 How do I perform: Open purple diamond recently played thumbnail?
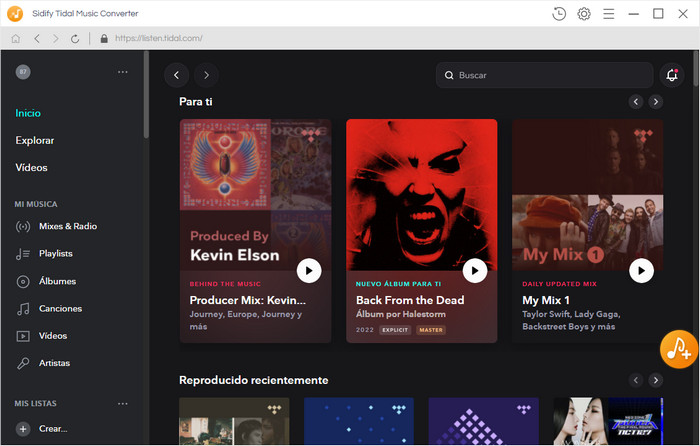point(484,421)
